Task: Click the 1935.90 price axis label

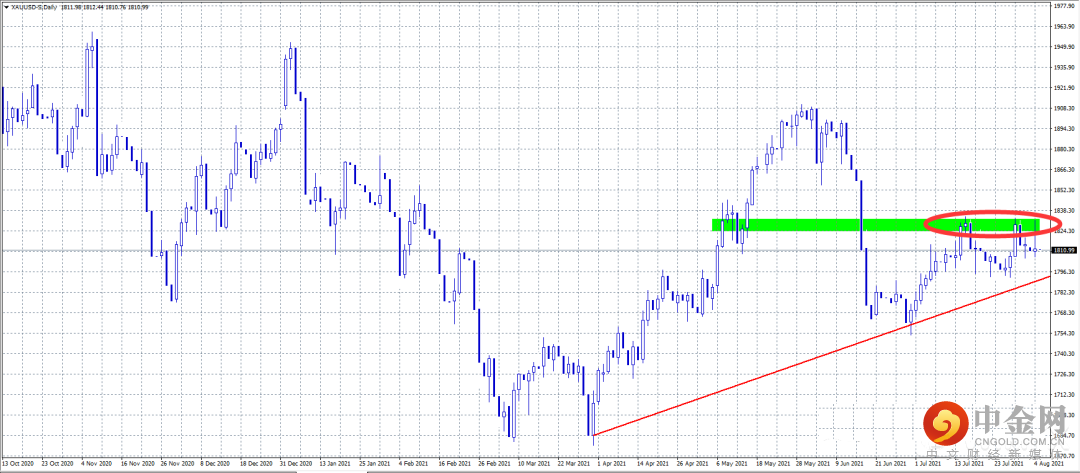Action: [1065, 67]
